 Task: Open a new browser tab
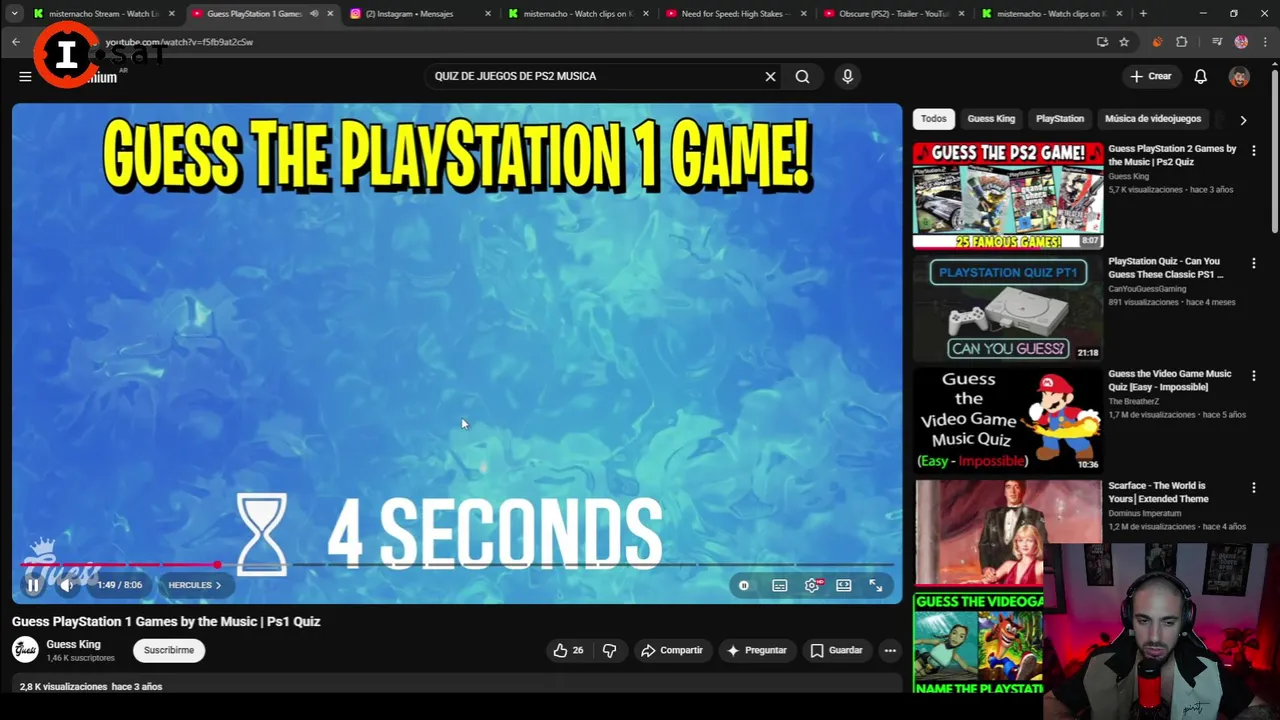coord(1143,14)
